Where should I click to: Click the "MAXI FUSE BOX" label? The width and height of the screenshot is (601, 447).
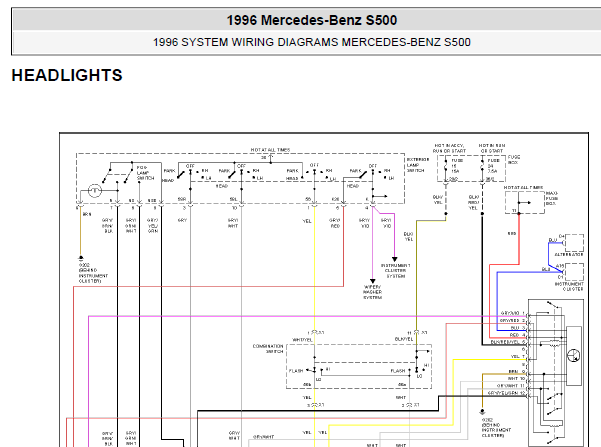552,198
